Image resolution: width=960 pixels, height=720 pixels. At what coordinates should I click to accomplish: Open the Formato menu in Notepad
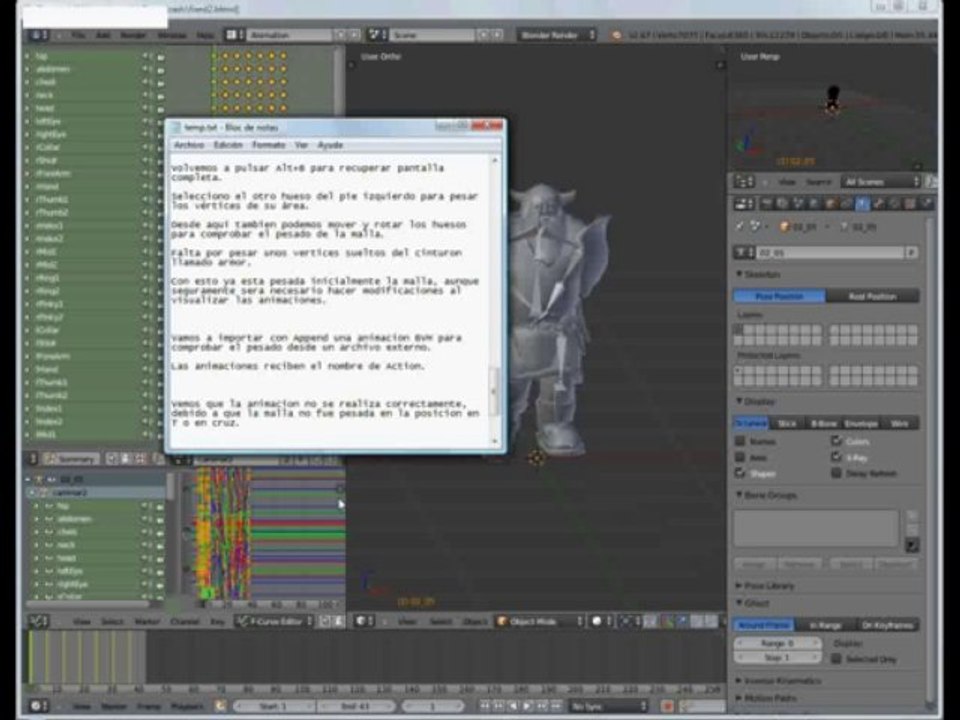269,145
